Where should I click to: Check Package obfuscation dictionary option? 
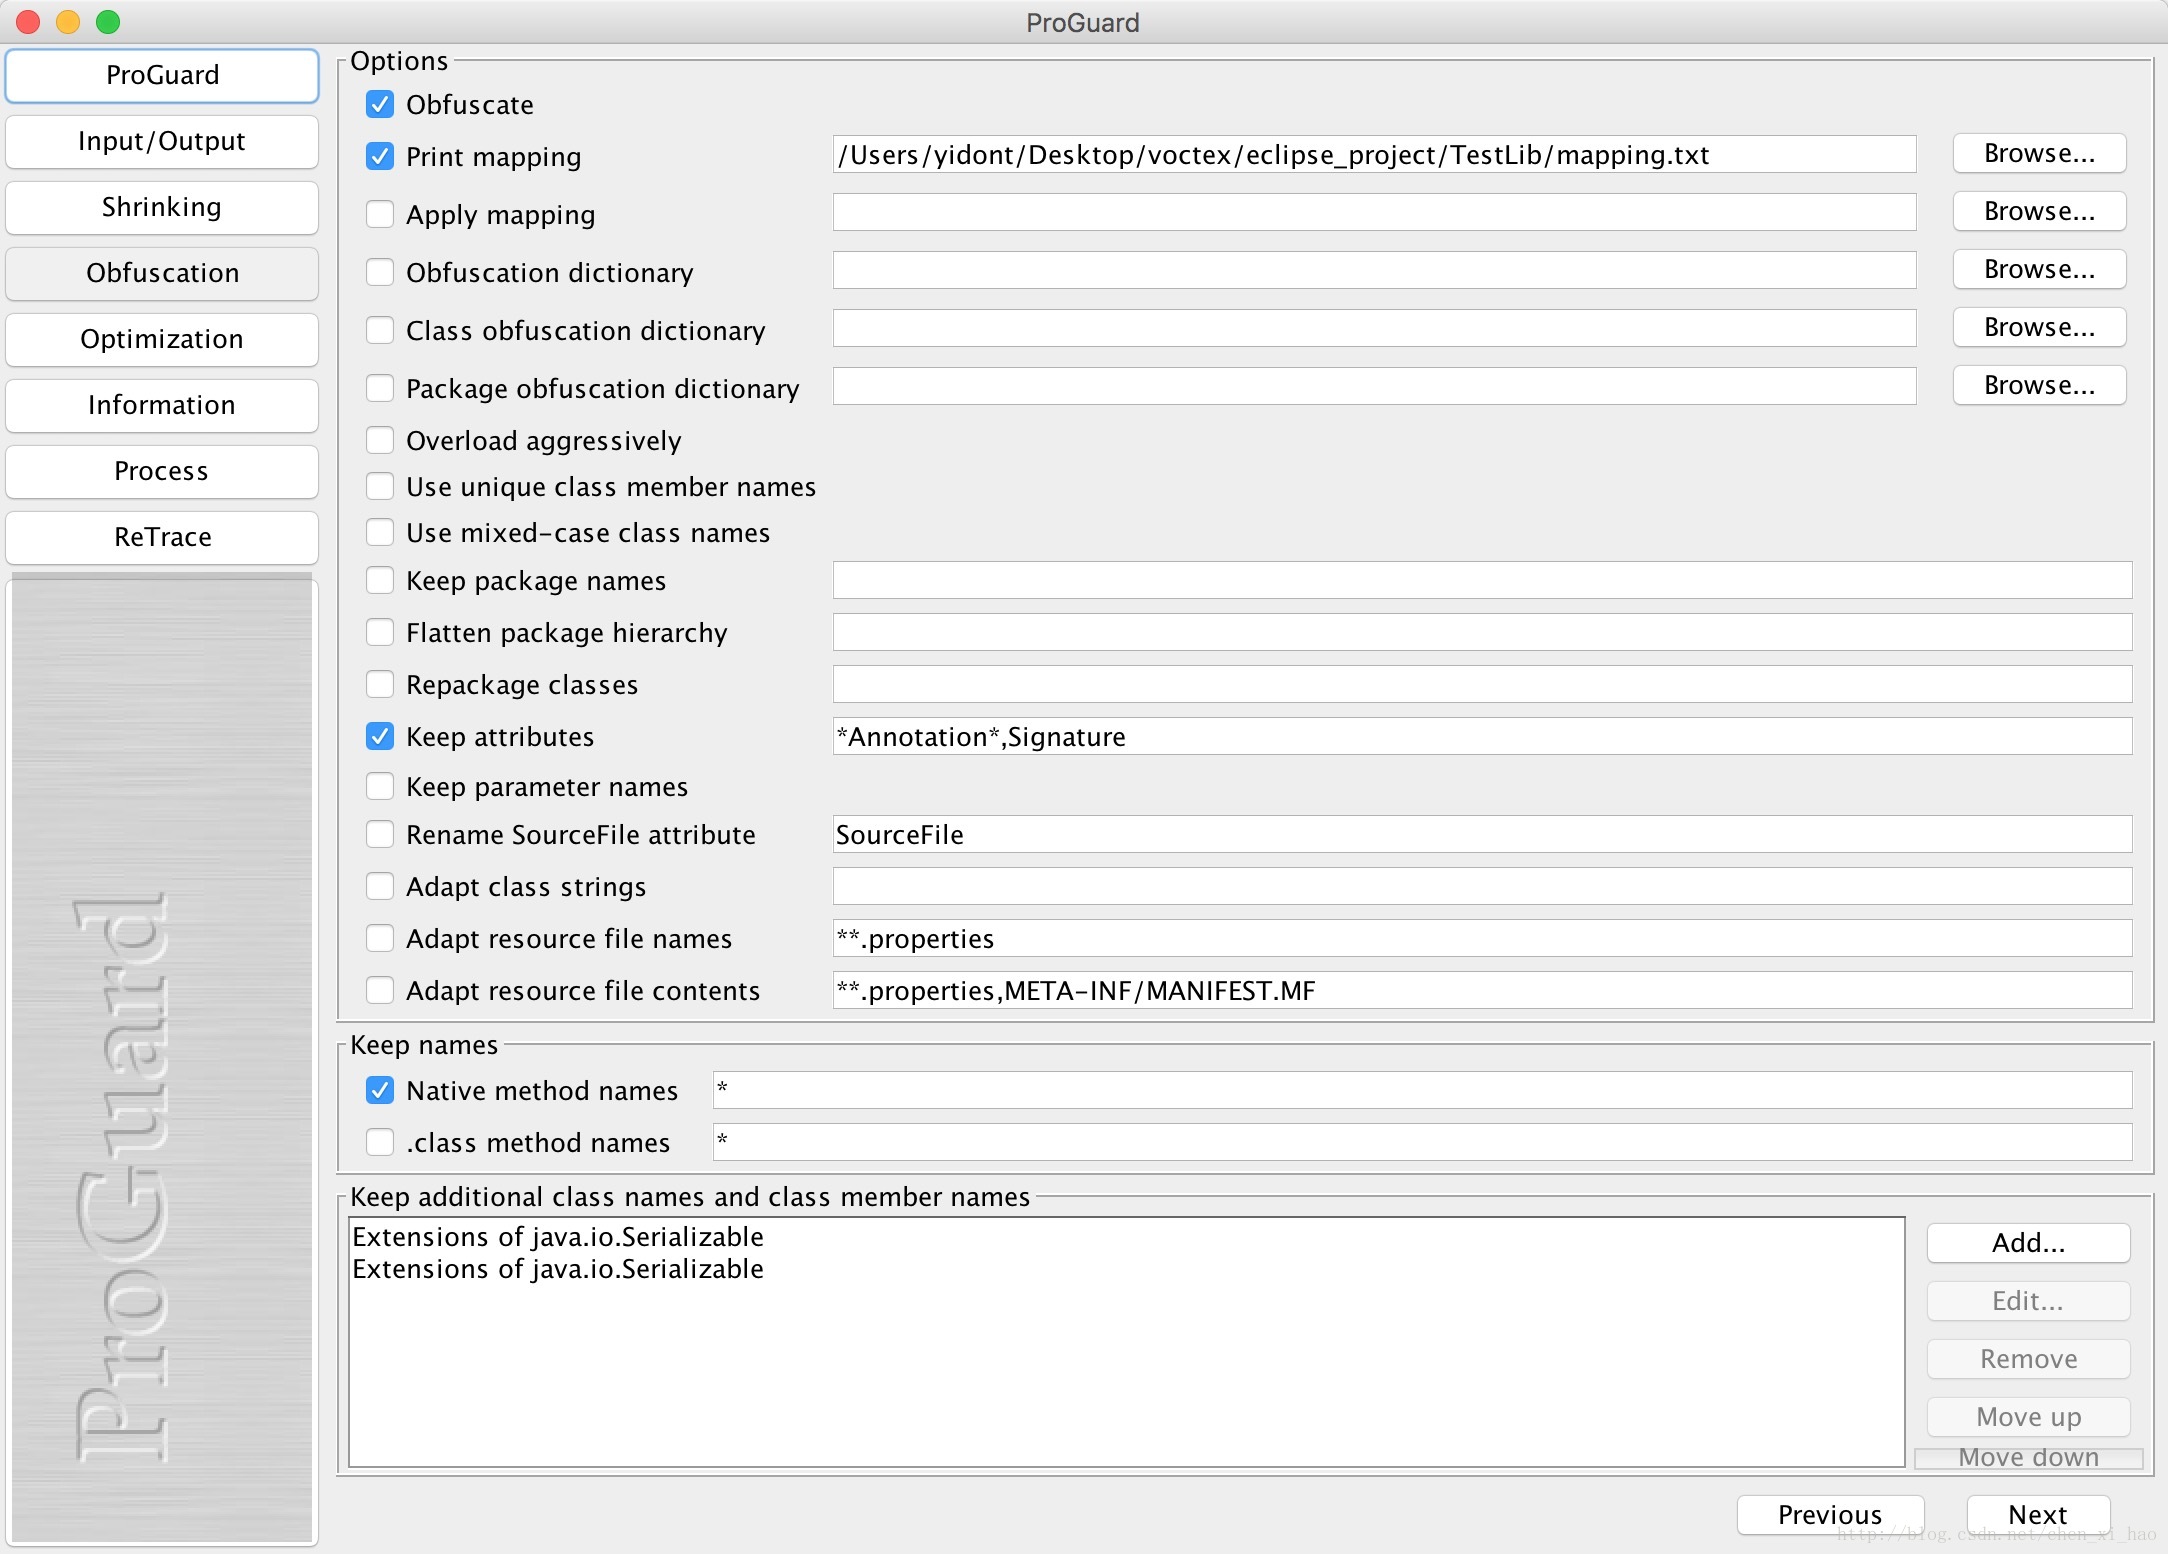(380, 388)
